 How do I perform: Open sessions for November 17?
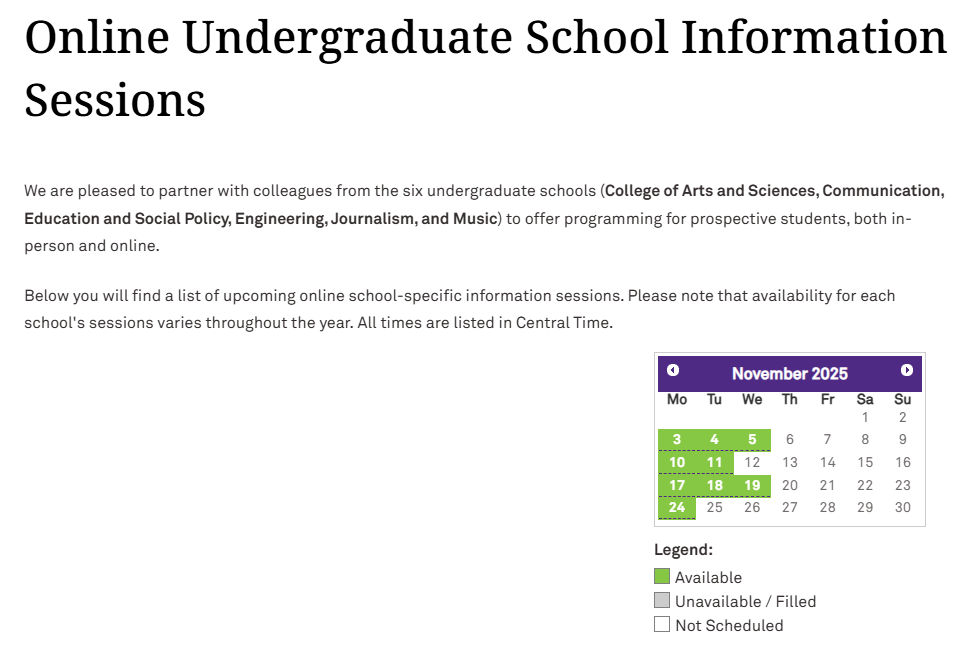click(677, 485)
